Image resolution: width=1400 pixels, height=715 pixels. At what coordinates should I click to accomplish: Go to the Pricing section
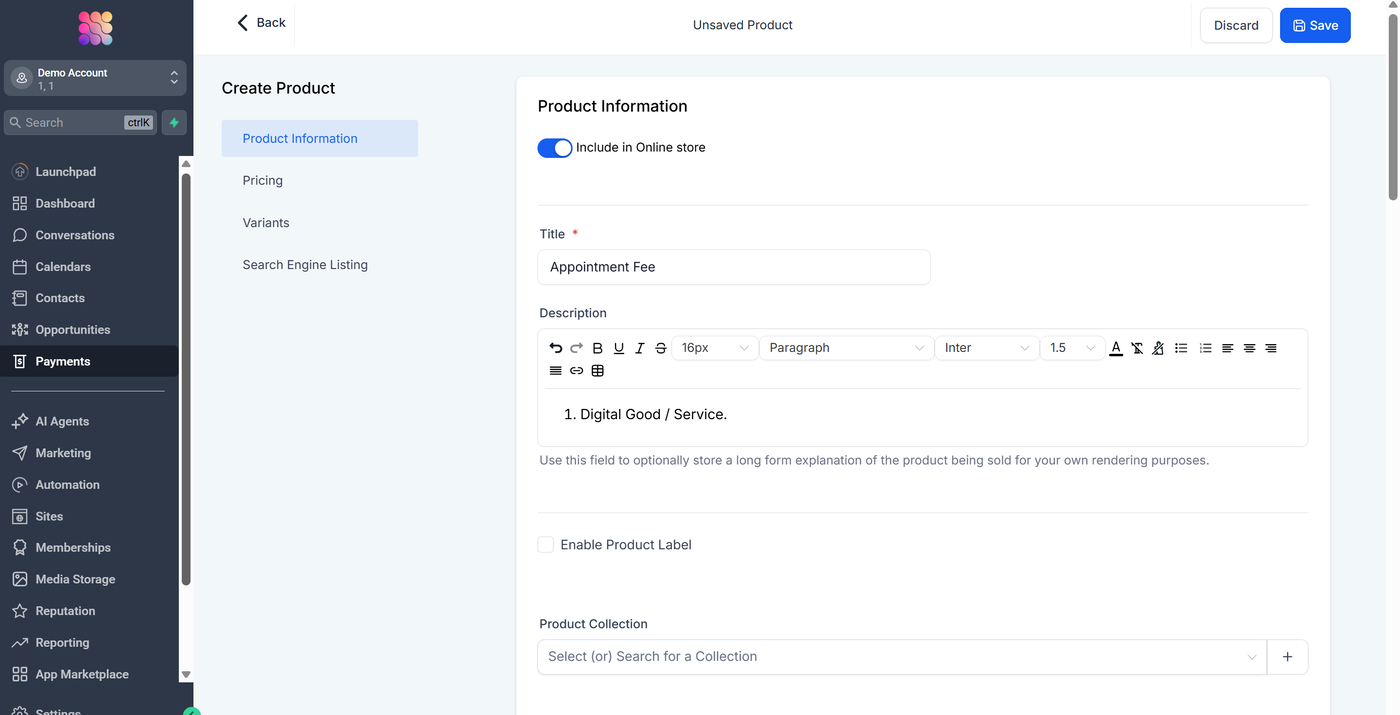click(263, 181)
